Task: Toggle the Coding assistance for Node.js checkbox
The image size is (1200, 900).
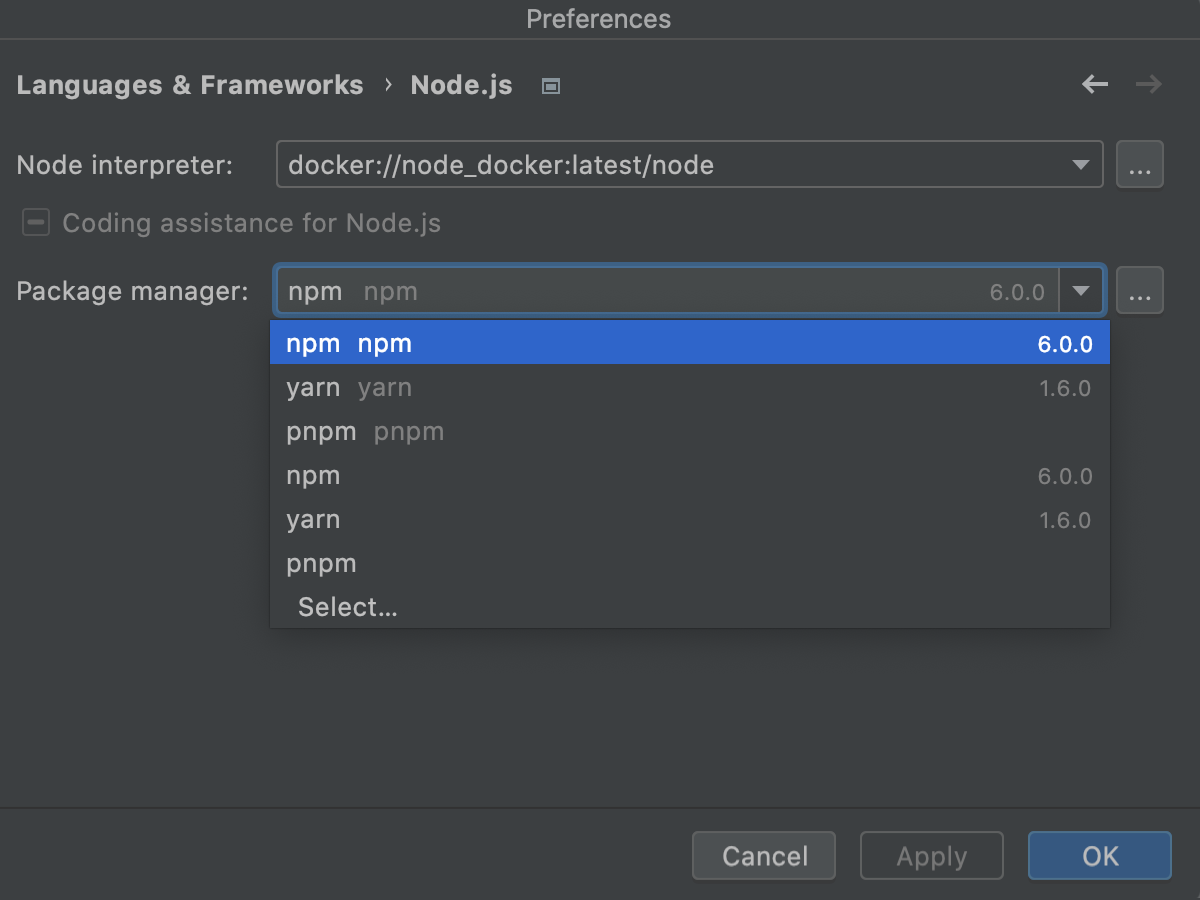Action: click(x=35, y=222)
